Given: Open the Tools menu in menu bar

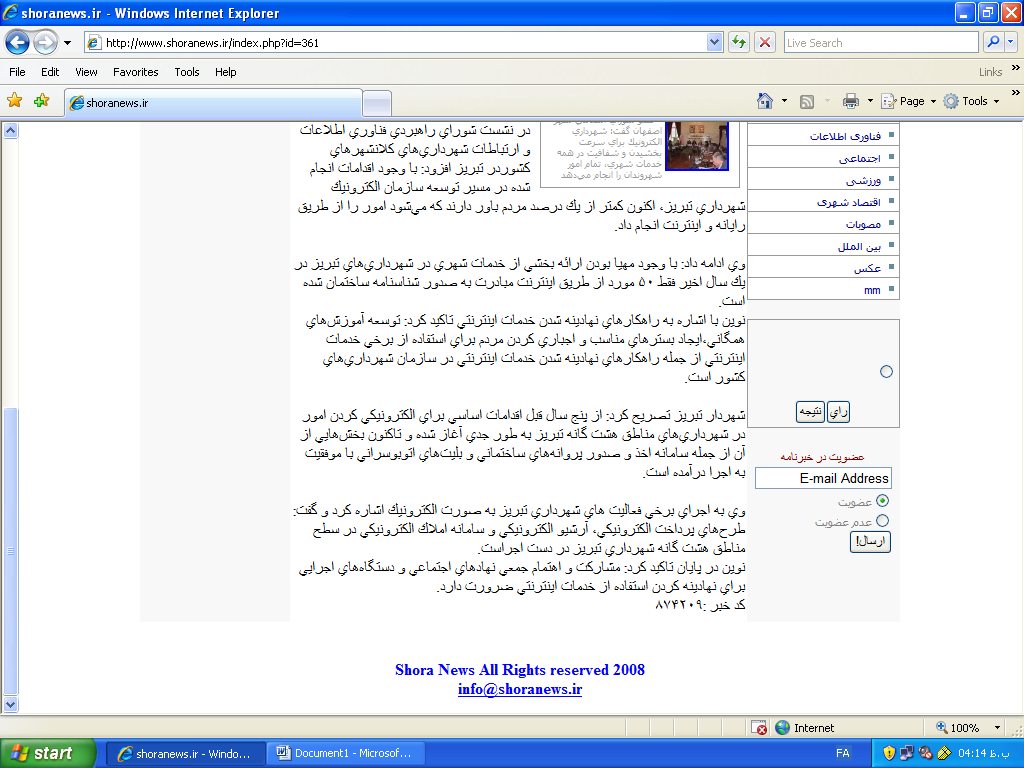Looking at the screenshot, I should [x=187, y=72].
